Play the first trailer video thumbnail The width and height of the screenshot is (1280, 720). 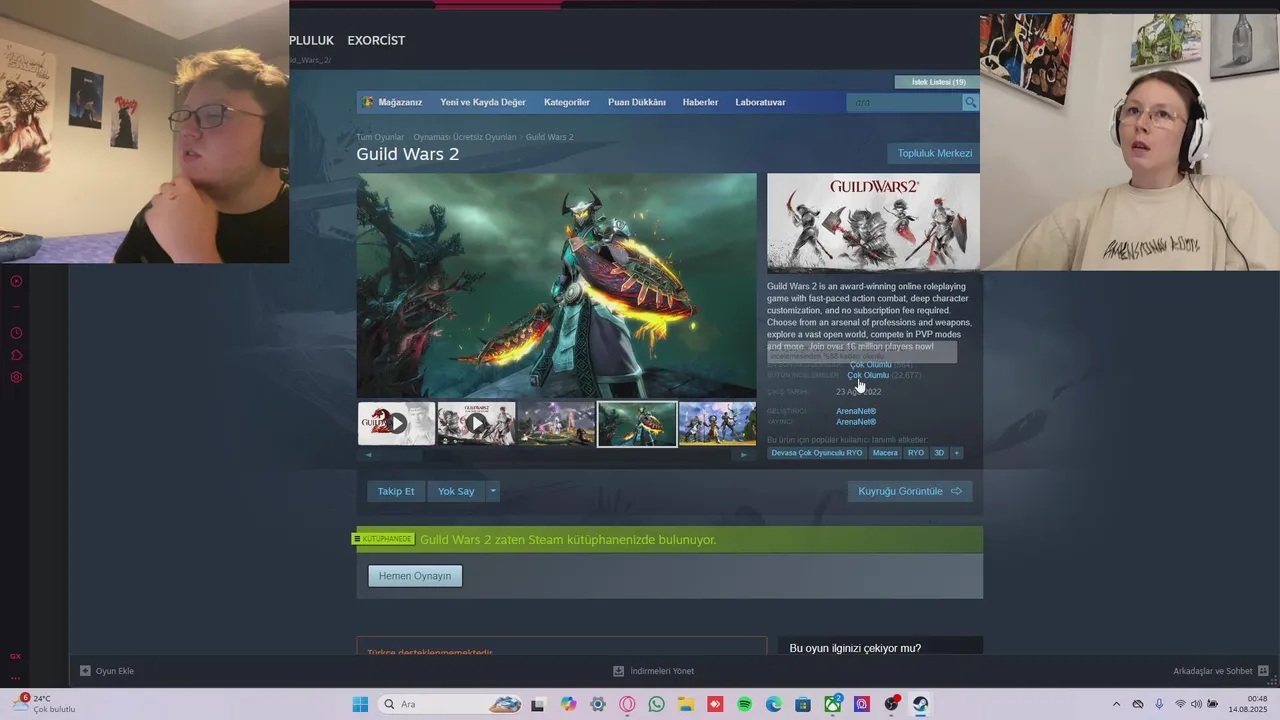coord(396,424)
